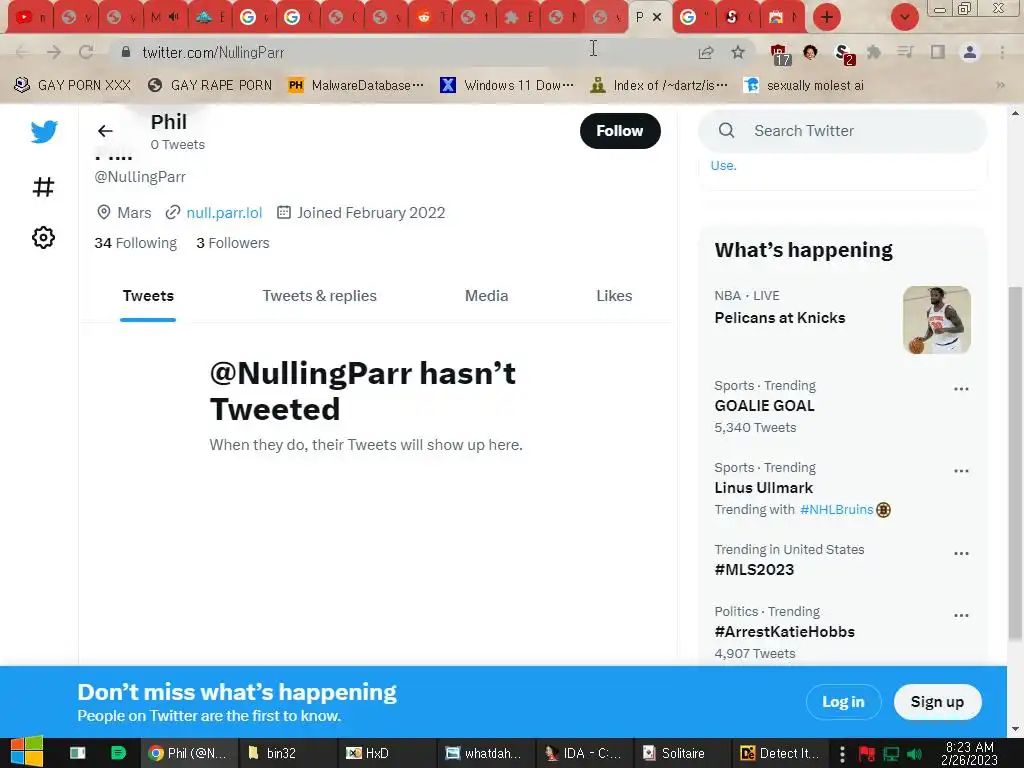Viewport: 1024px width, 768px height.
Task: Follow the Phil account
Action: point(620,131)
